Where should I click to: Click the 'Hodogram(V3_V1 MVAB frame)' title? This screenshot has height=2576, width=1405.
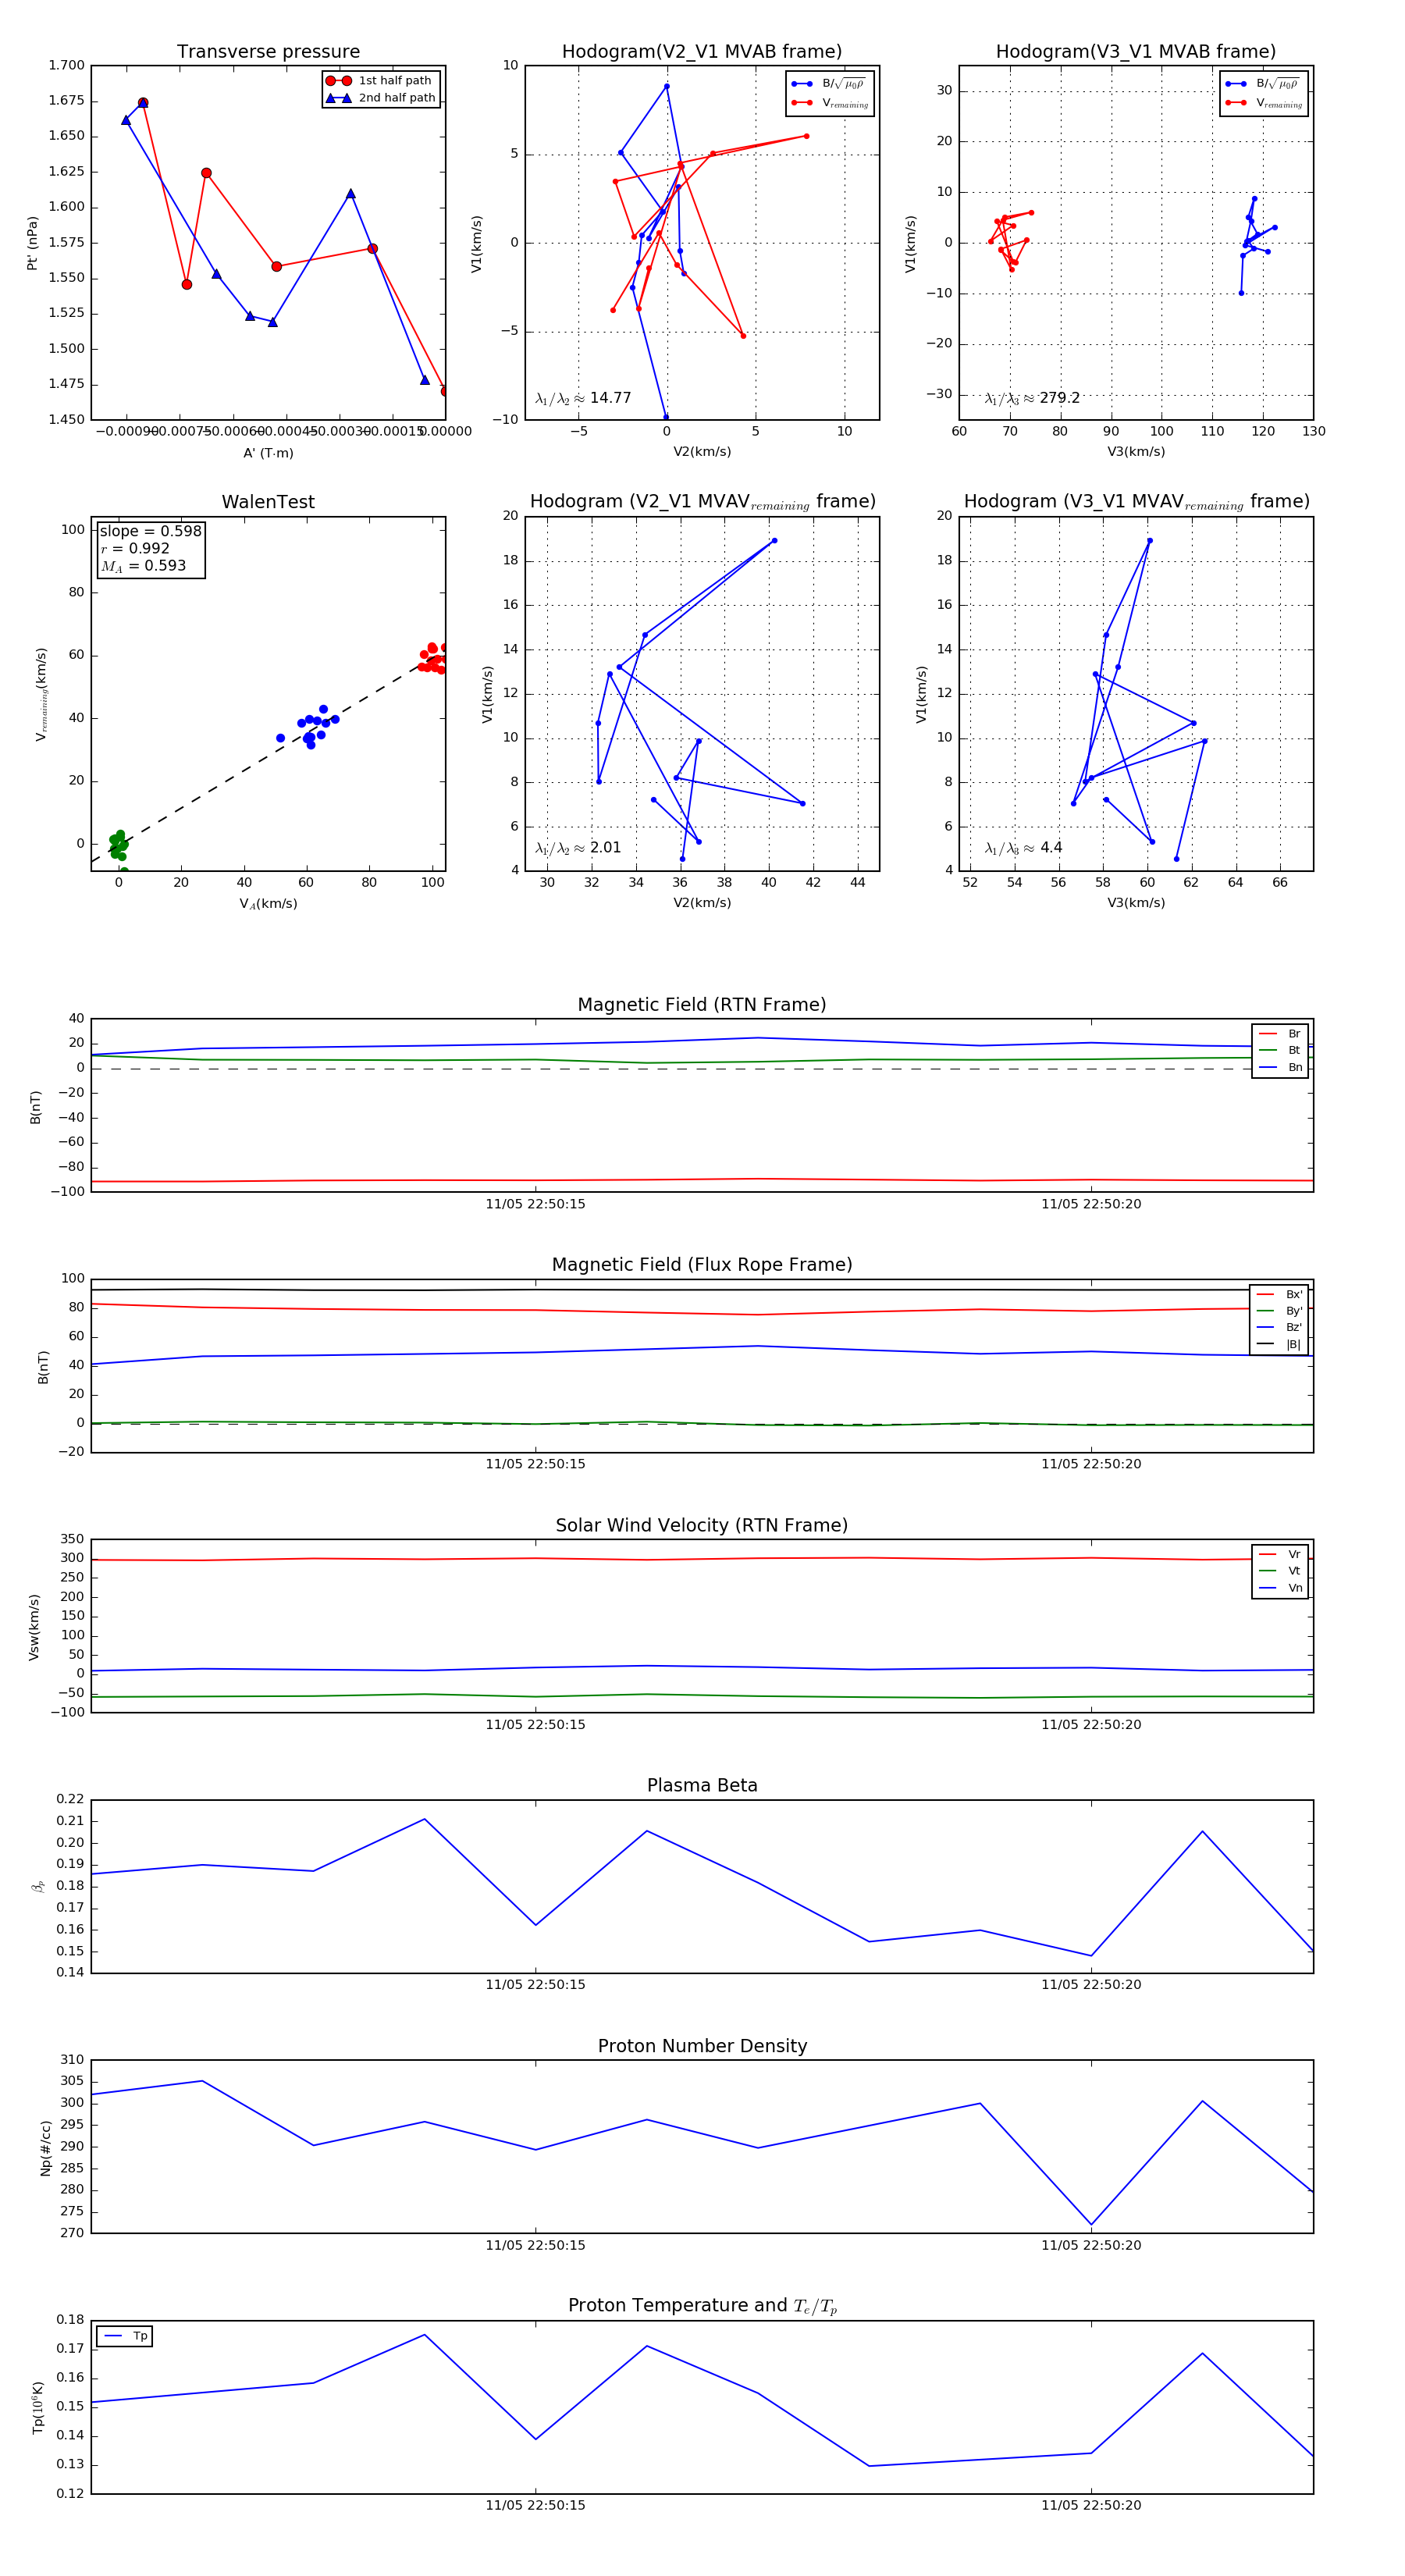1136,52
